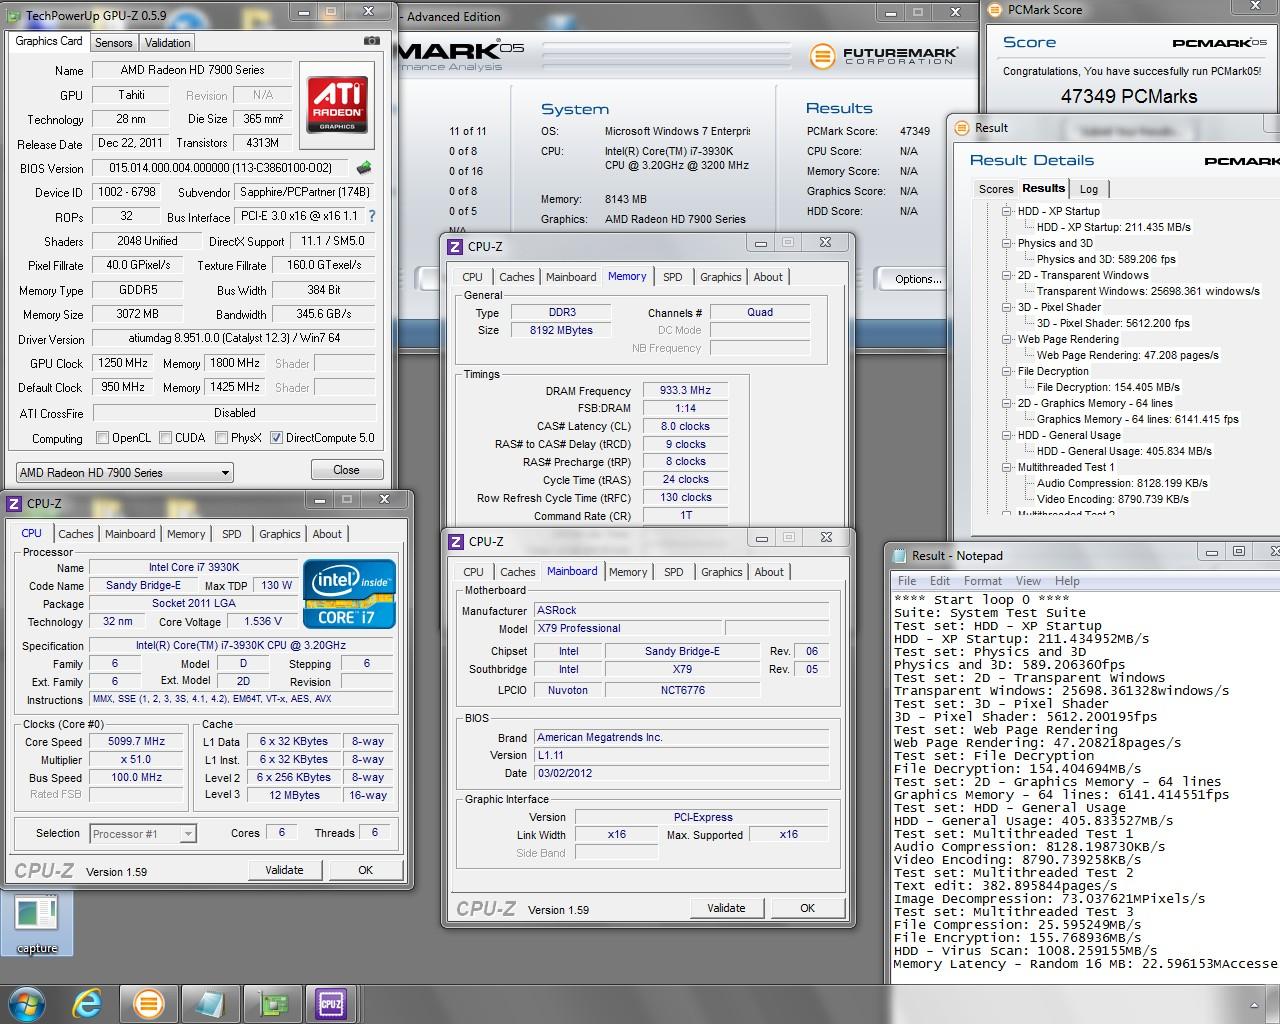Viewport: 1280px width, 1024px height.
Task: Open the Notepad taskbar icon
Action: pyautogui.click(x=209, y=1003)
